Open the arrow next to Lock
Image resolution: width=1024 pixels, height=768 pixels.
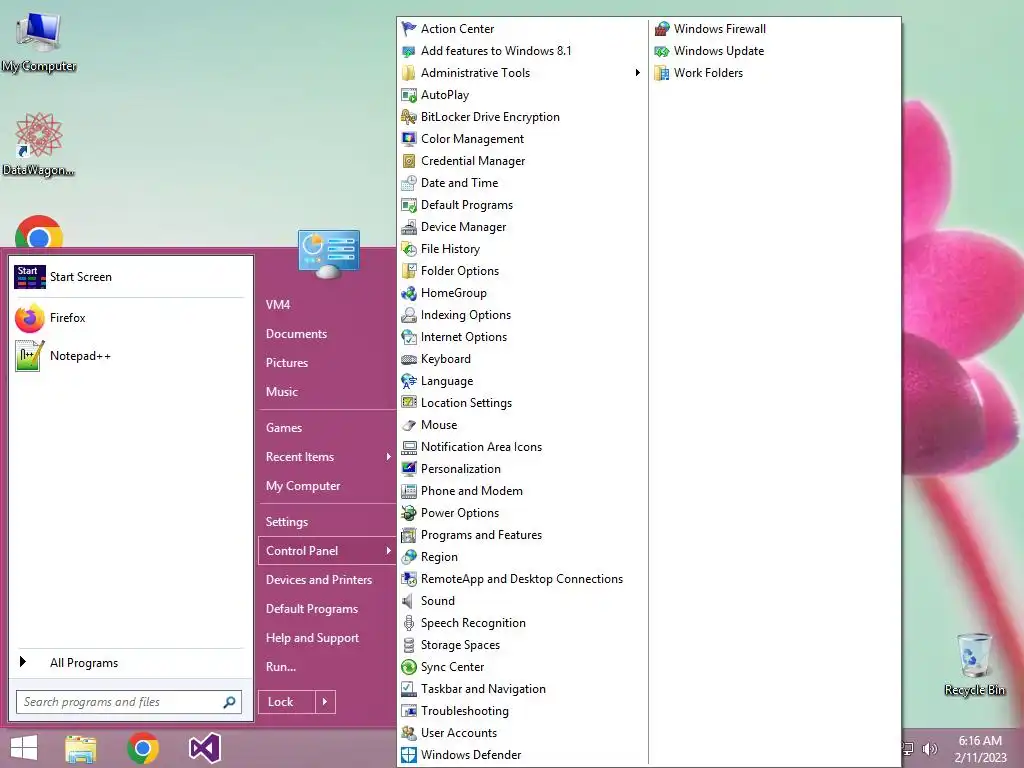point(325,702)
